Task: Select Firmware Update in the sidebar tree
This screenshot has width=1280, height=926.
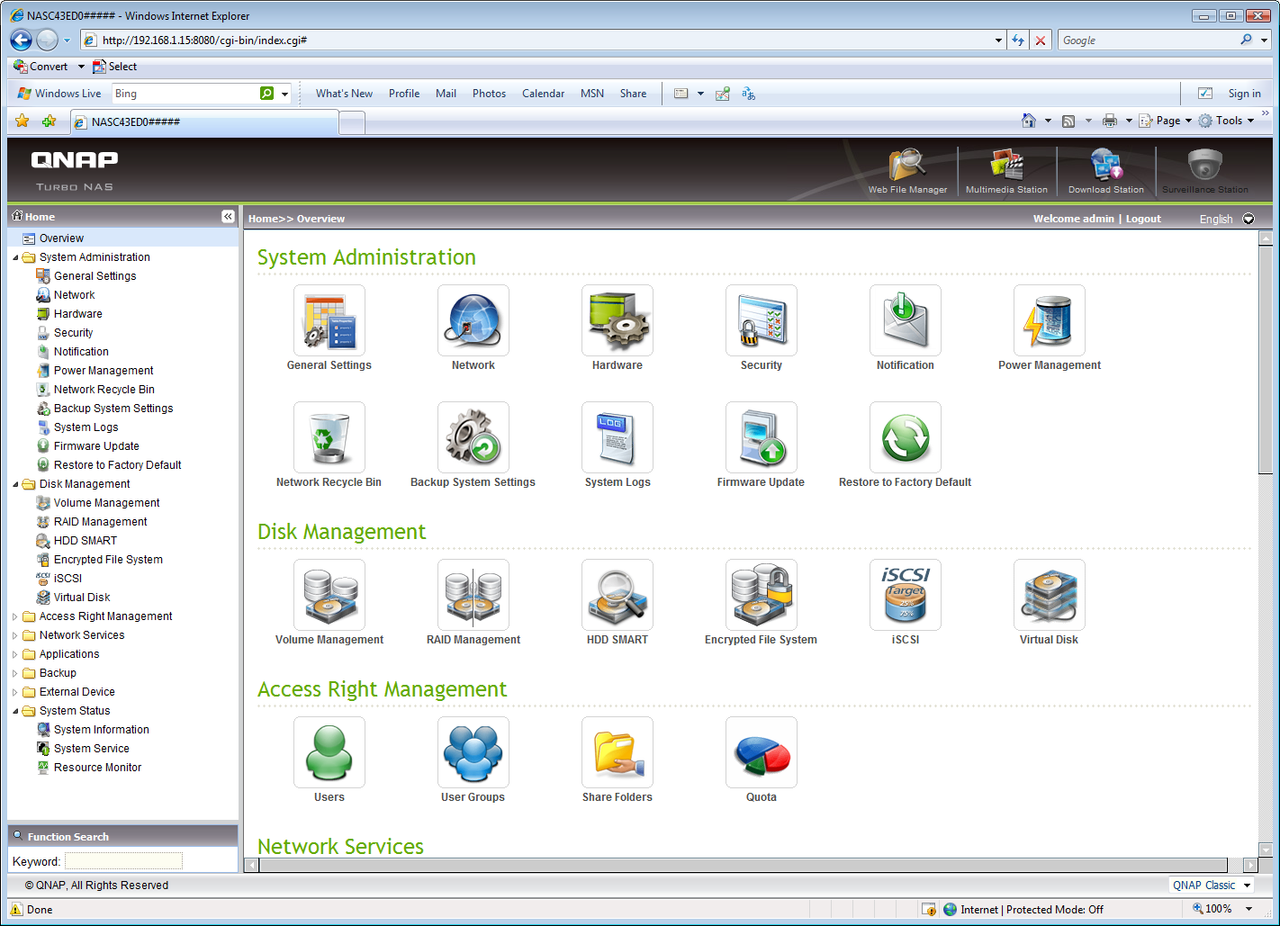Action: pos(96,446)
